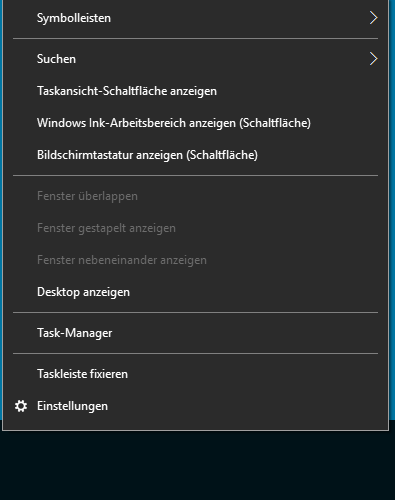This screenshot has width=395, height=500.
Task: Click the separator line above Fenster überlappen
Action: click(x=195, y=175)
